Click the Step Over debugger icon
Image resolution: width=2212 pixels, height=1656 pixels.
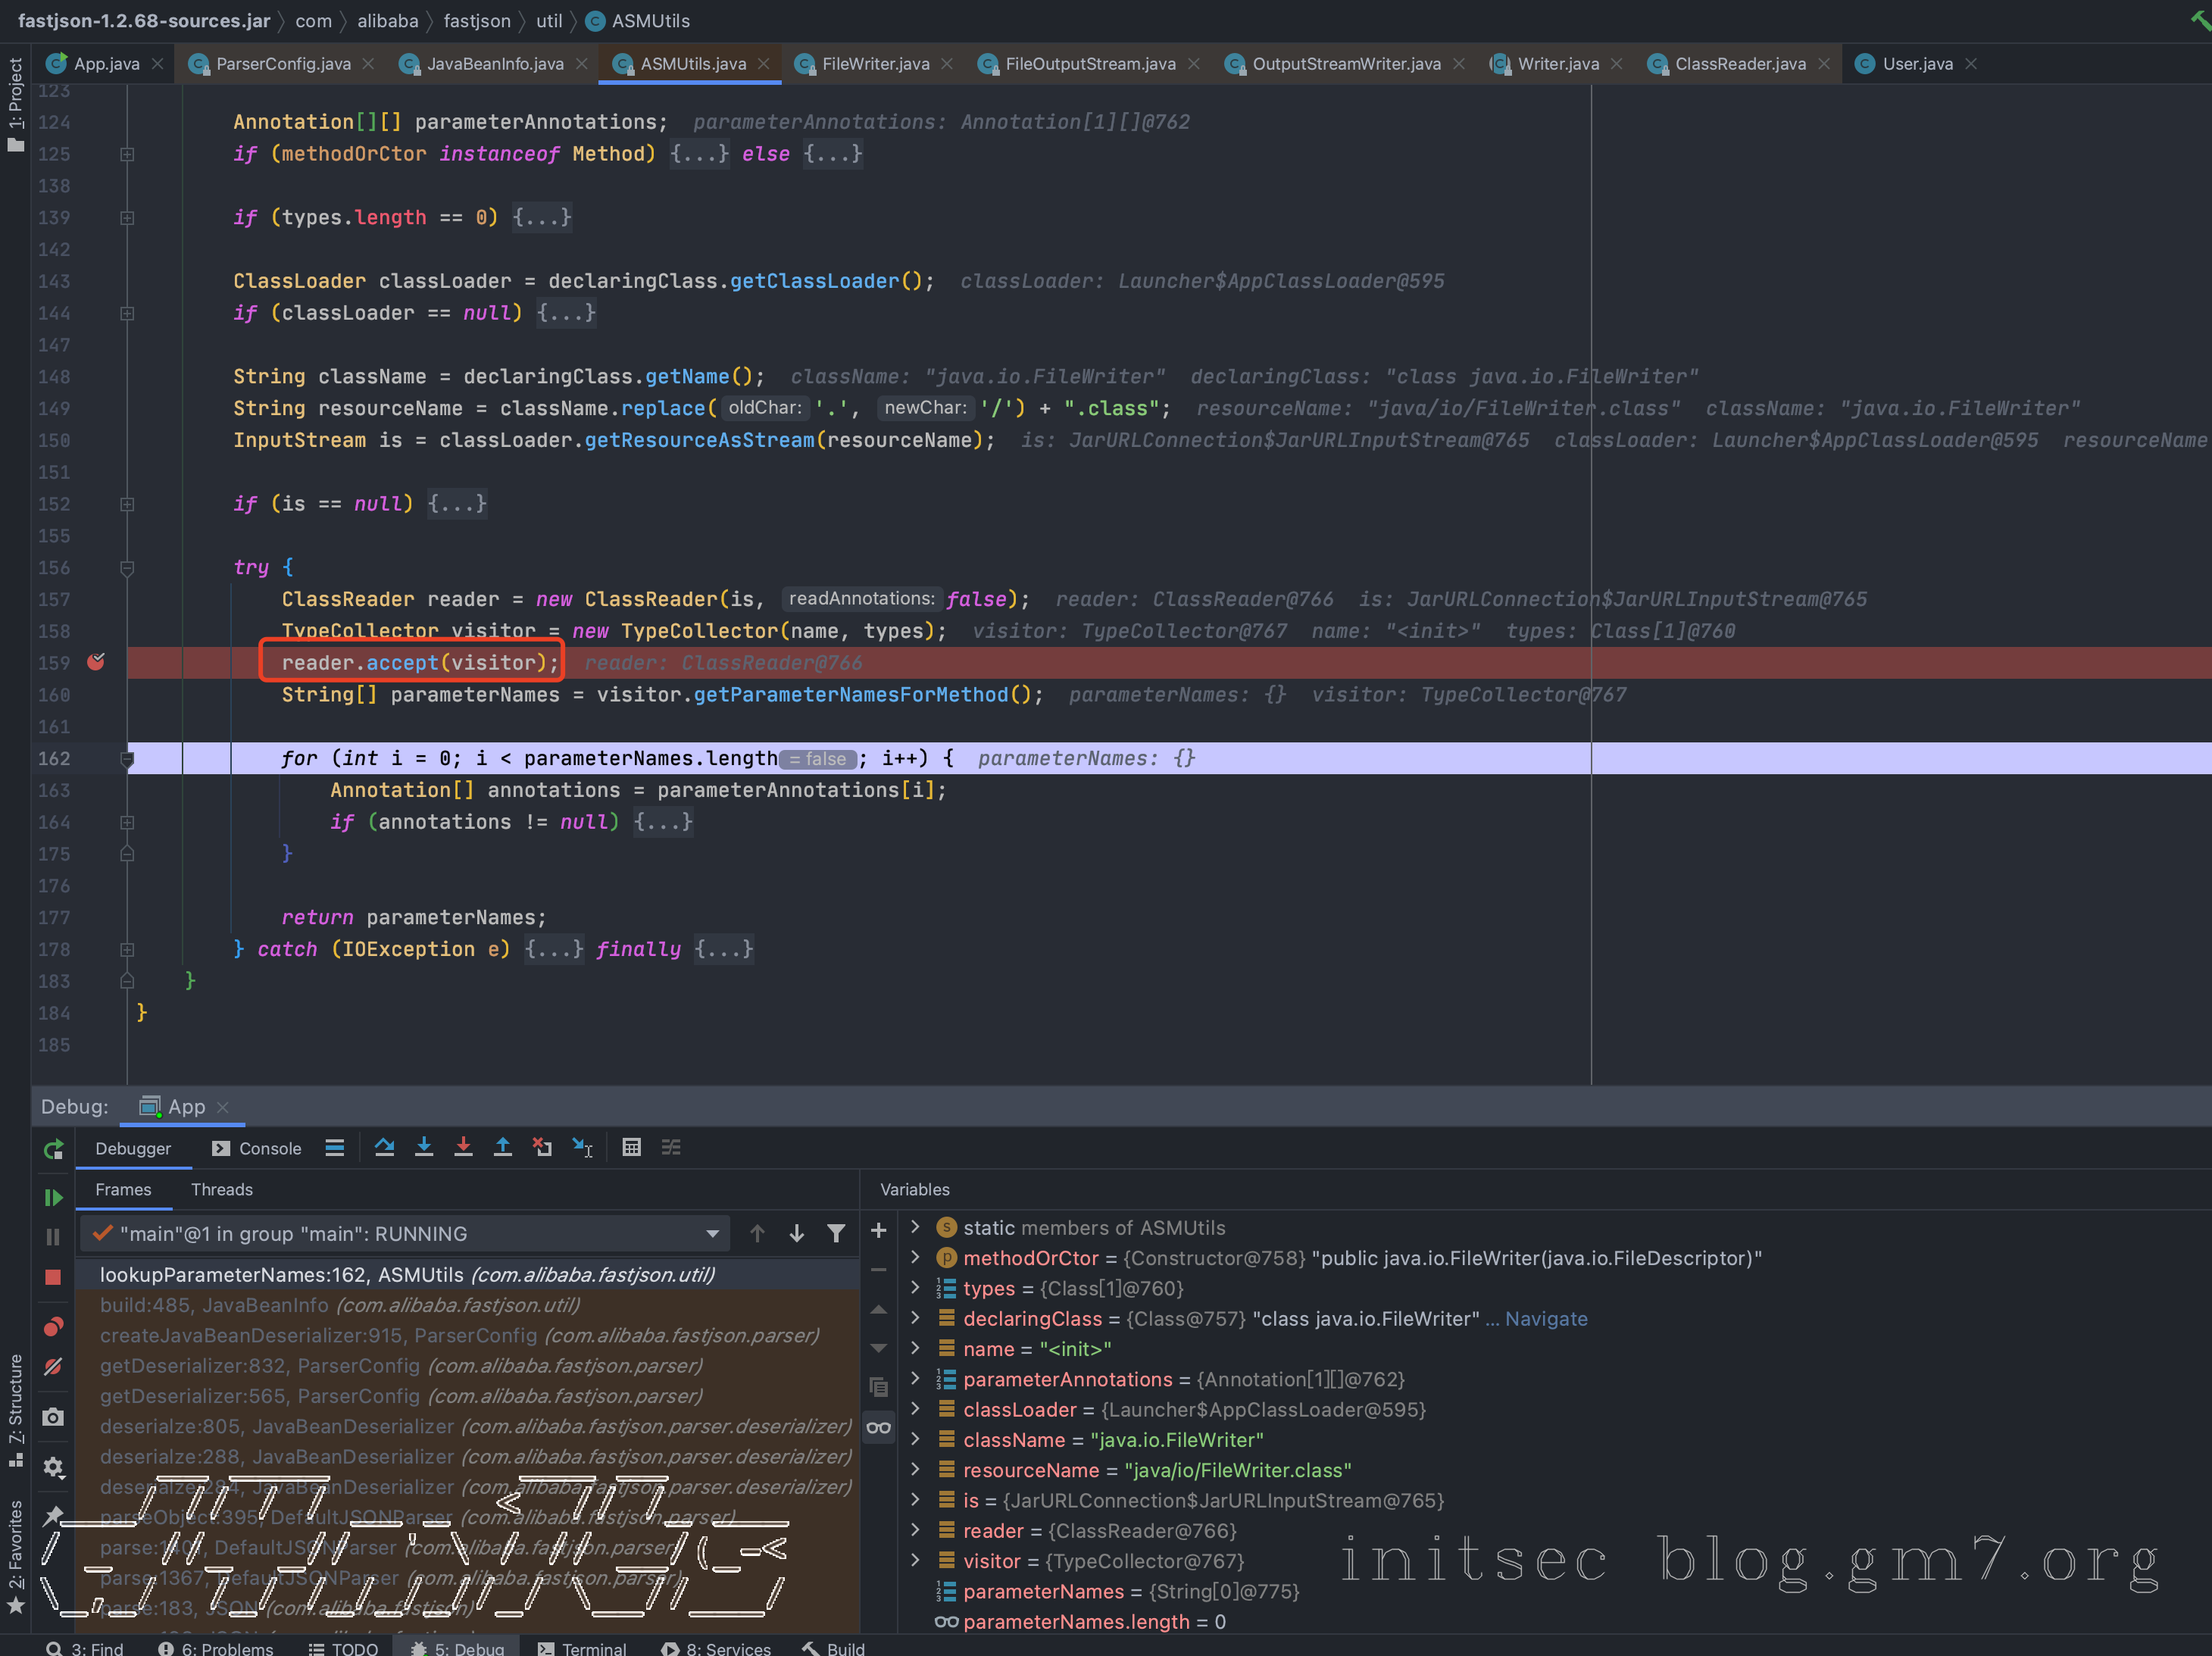(384, 1147)
